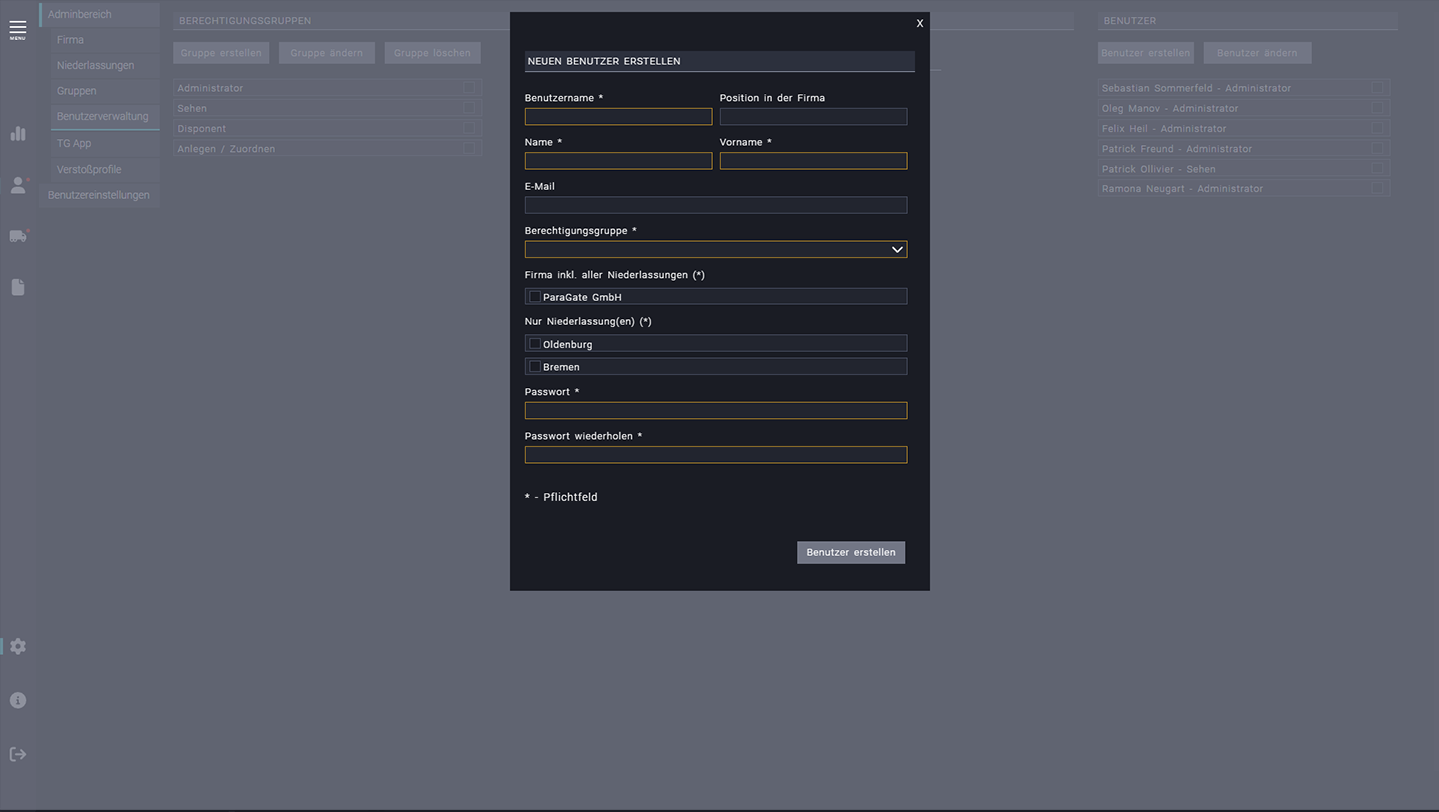Expand the Berechtigungsgruppe dropdown

click(715, 250)
